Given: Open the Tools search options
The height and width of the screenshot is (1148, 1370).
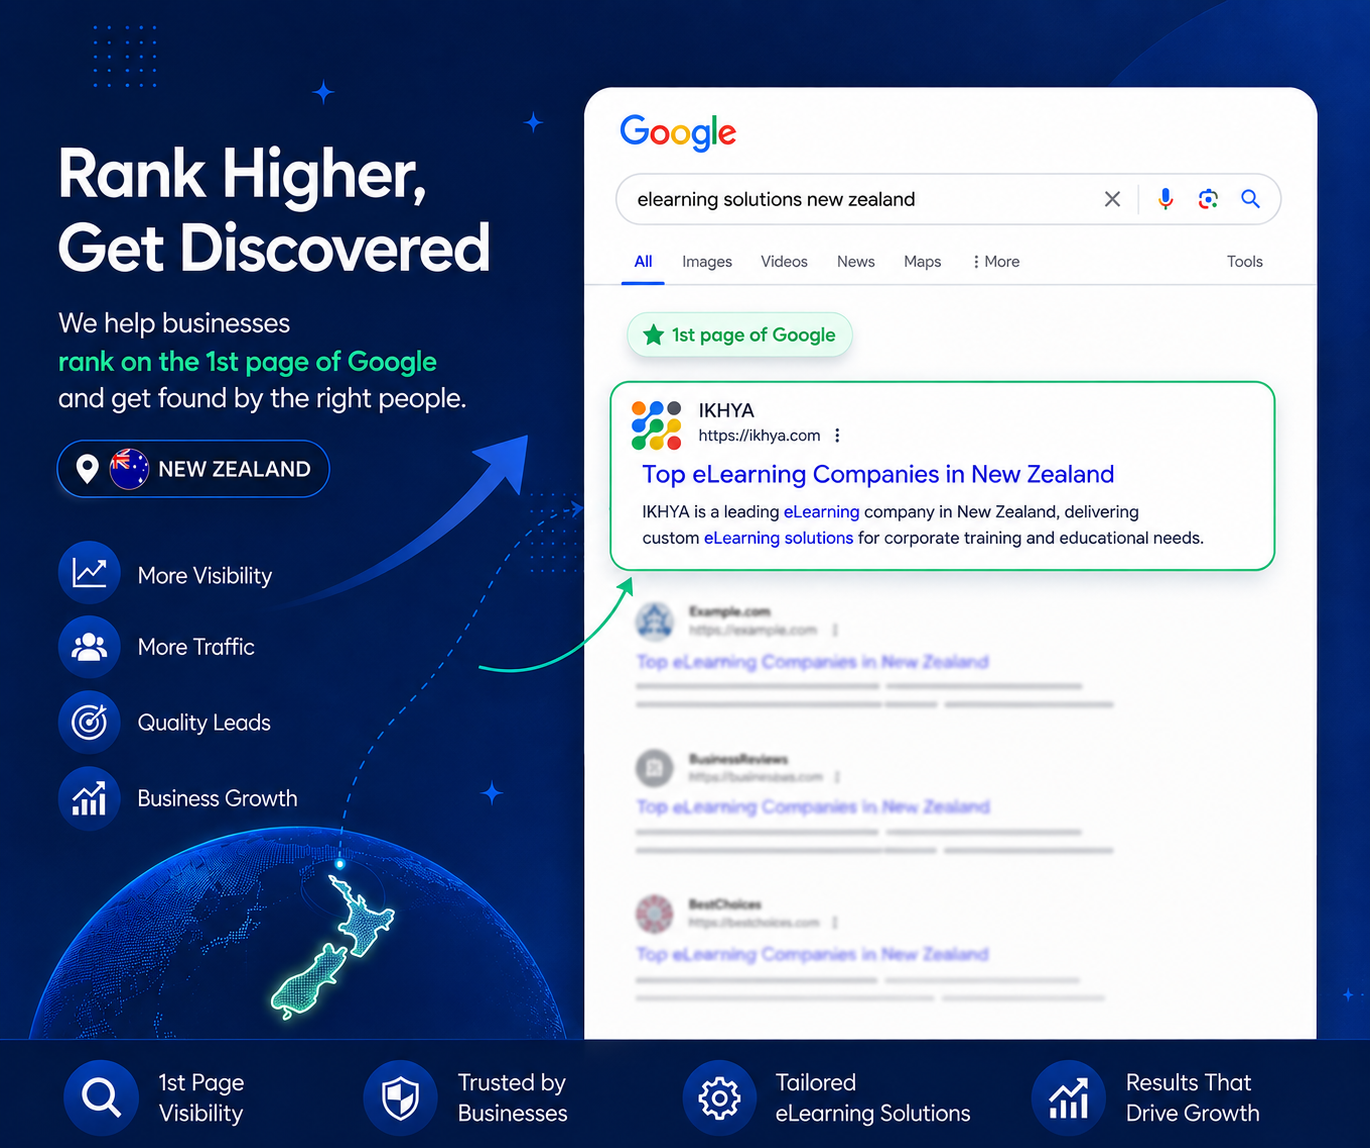Looking at the screenshot, I should coord(1245,261).
